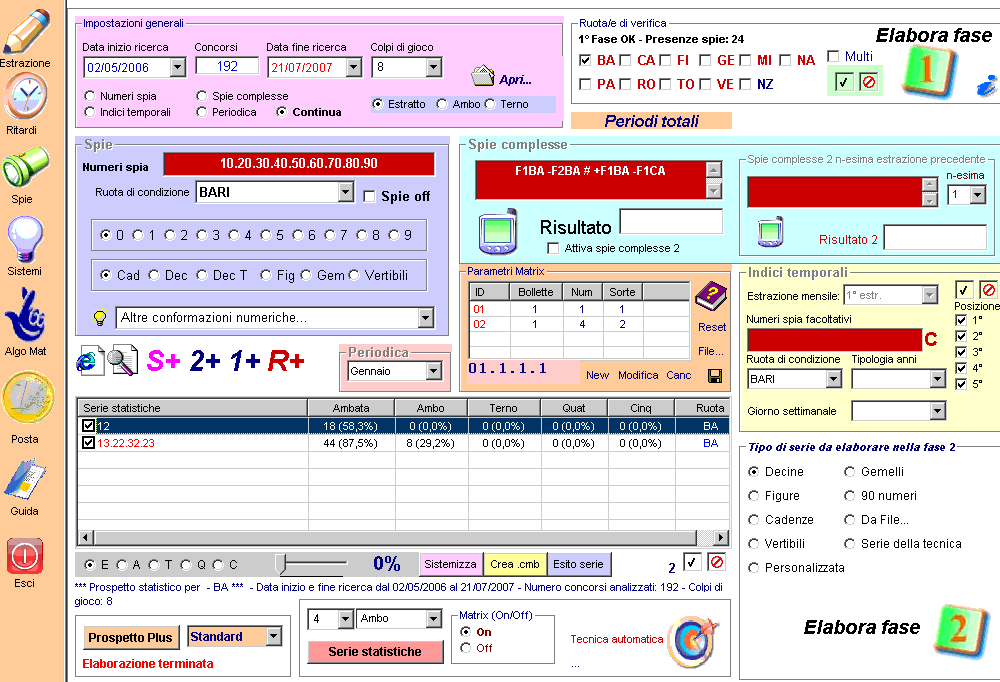The height and width of the screenshot is (682, 1000).
Task: Click the Ruota column header
Action: click(703, 408)
